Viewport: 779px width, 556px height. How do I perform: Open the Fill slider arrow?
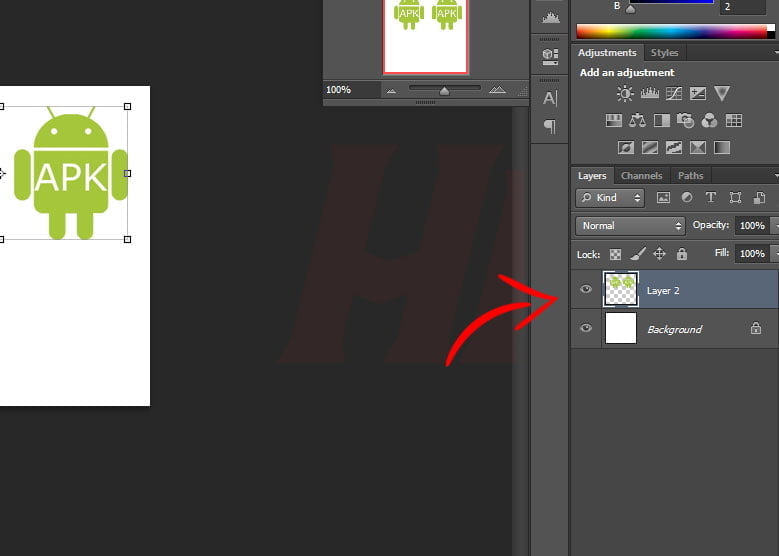tap(775, 253)
